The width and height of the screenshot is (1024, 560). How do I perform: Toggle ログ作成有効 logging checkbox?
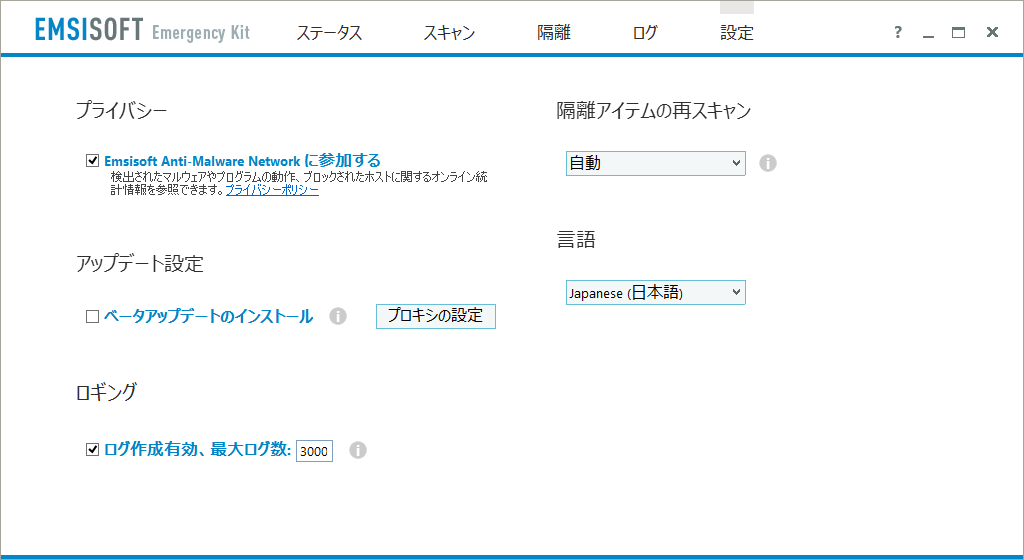click(92, 449)
